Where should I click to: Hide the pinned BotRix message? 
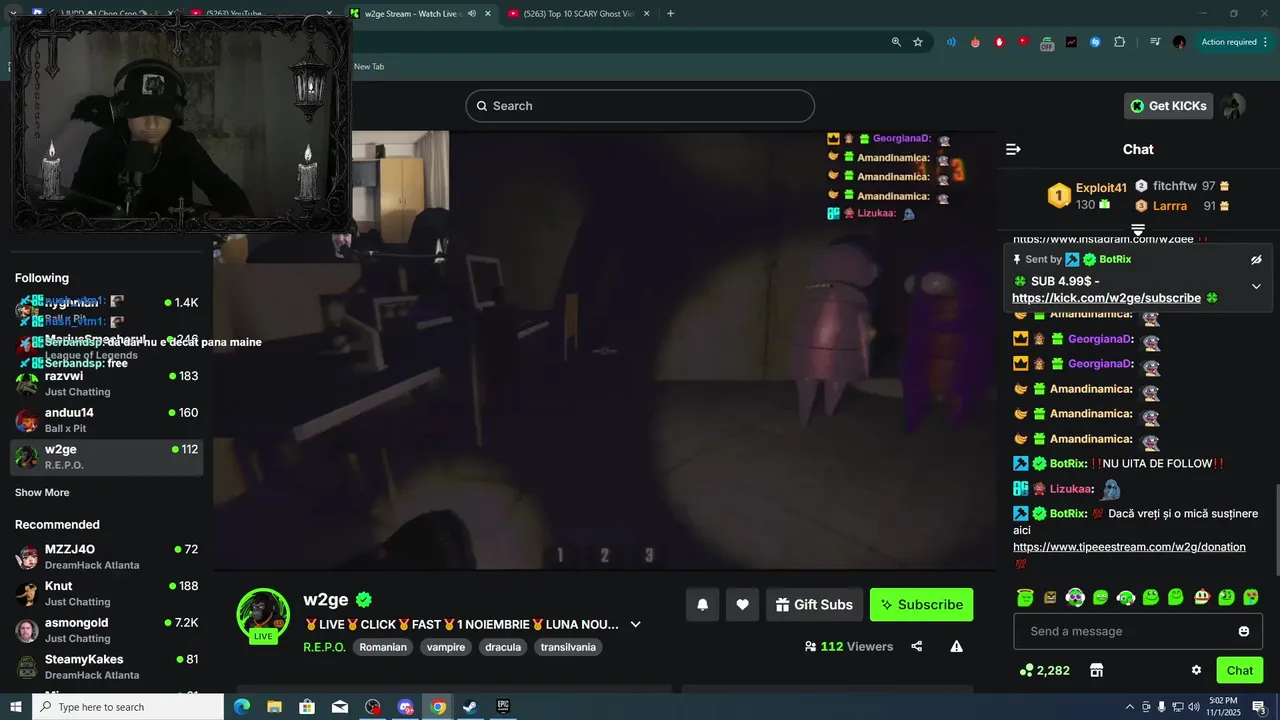point(1256,259)
